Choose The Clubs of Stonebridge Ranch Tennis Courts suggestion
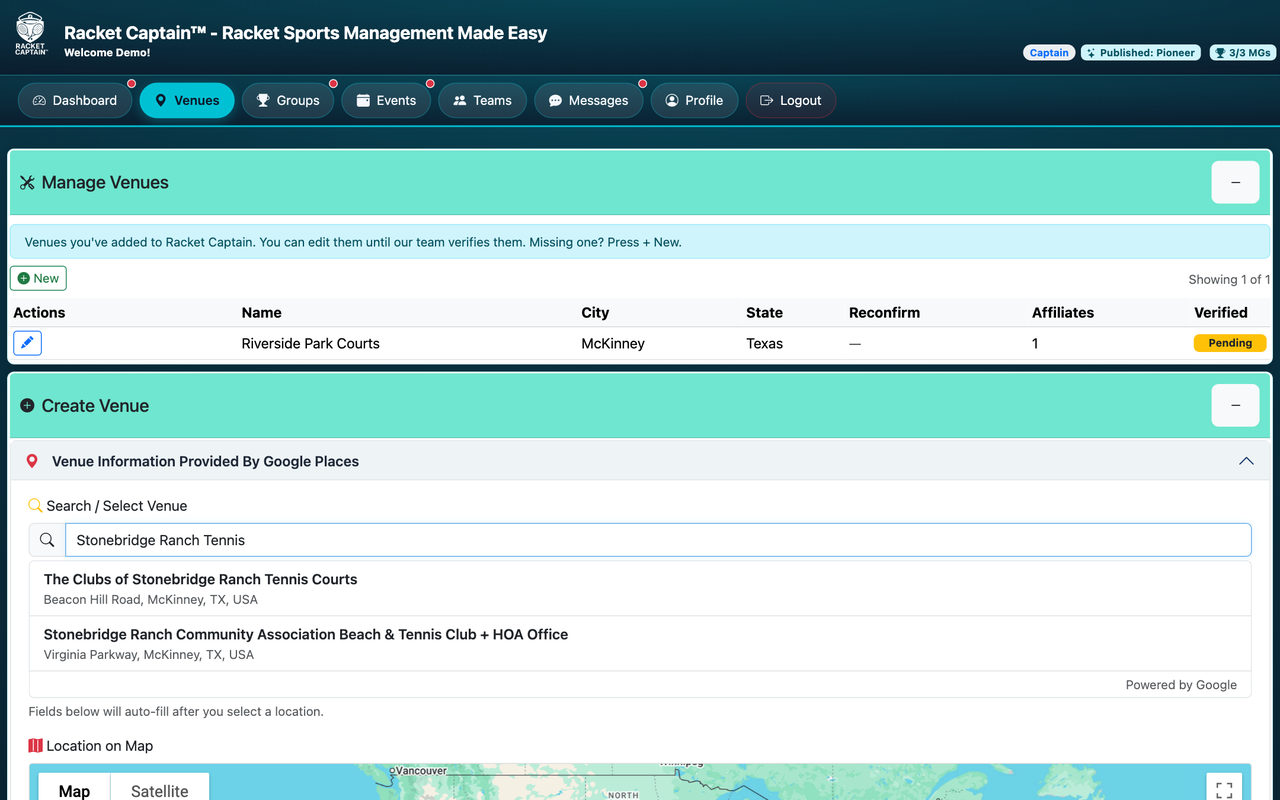1280x800 pixels. [x=640, y=588]
